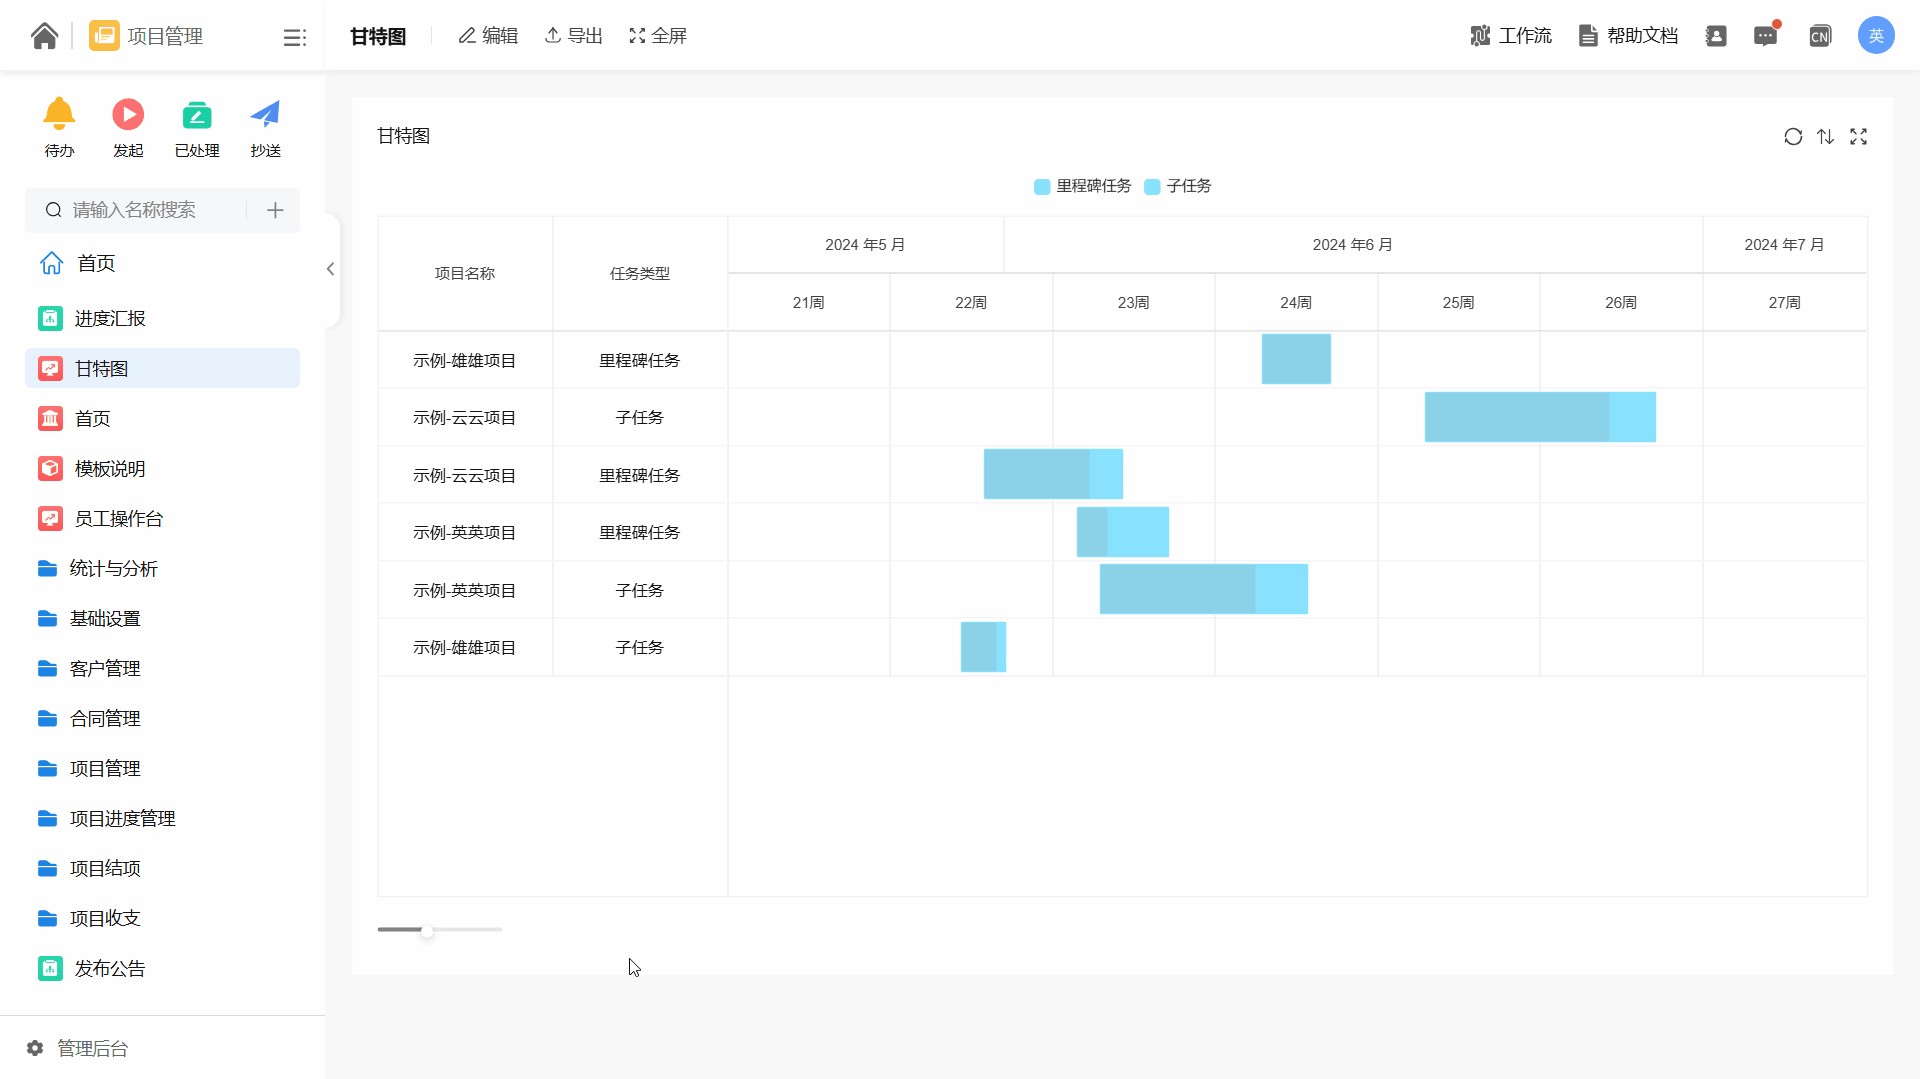Open the 抄送 paper plane icon
Screen dimensions: 1920x1079
[265, 115]
